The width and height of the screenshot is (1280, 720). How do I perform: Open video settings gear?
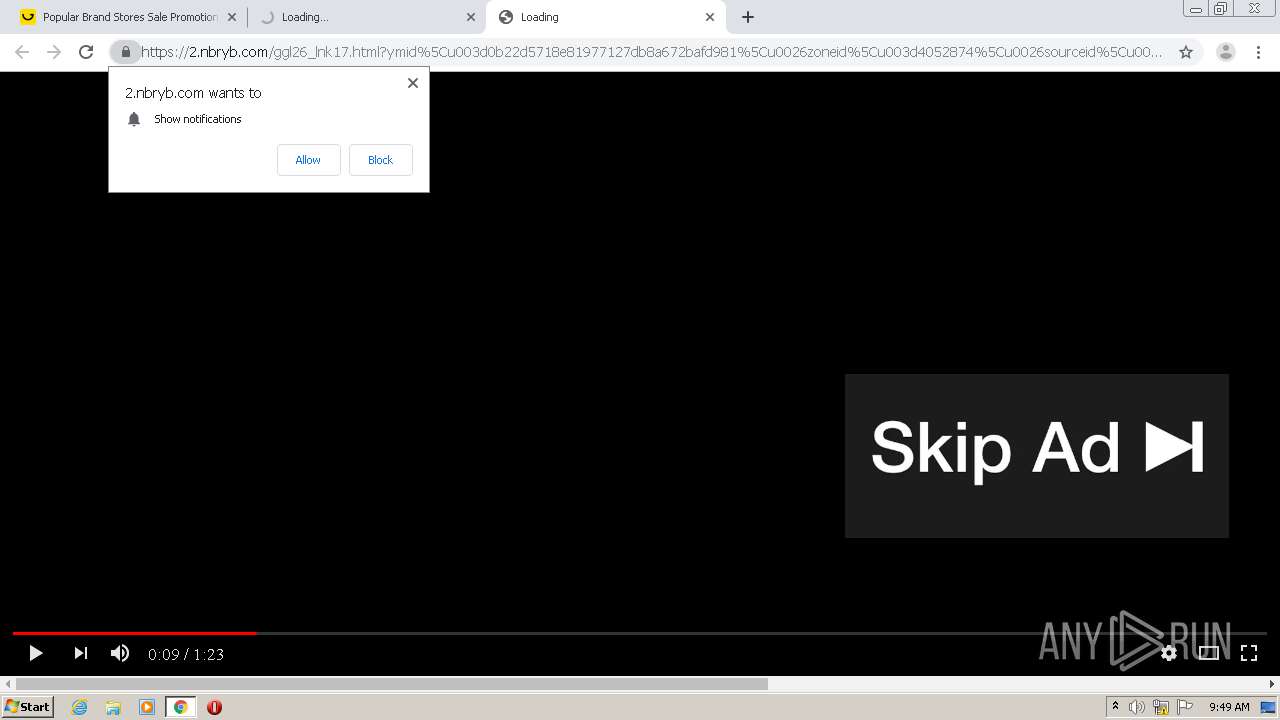(x=1168, y=654)
